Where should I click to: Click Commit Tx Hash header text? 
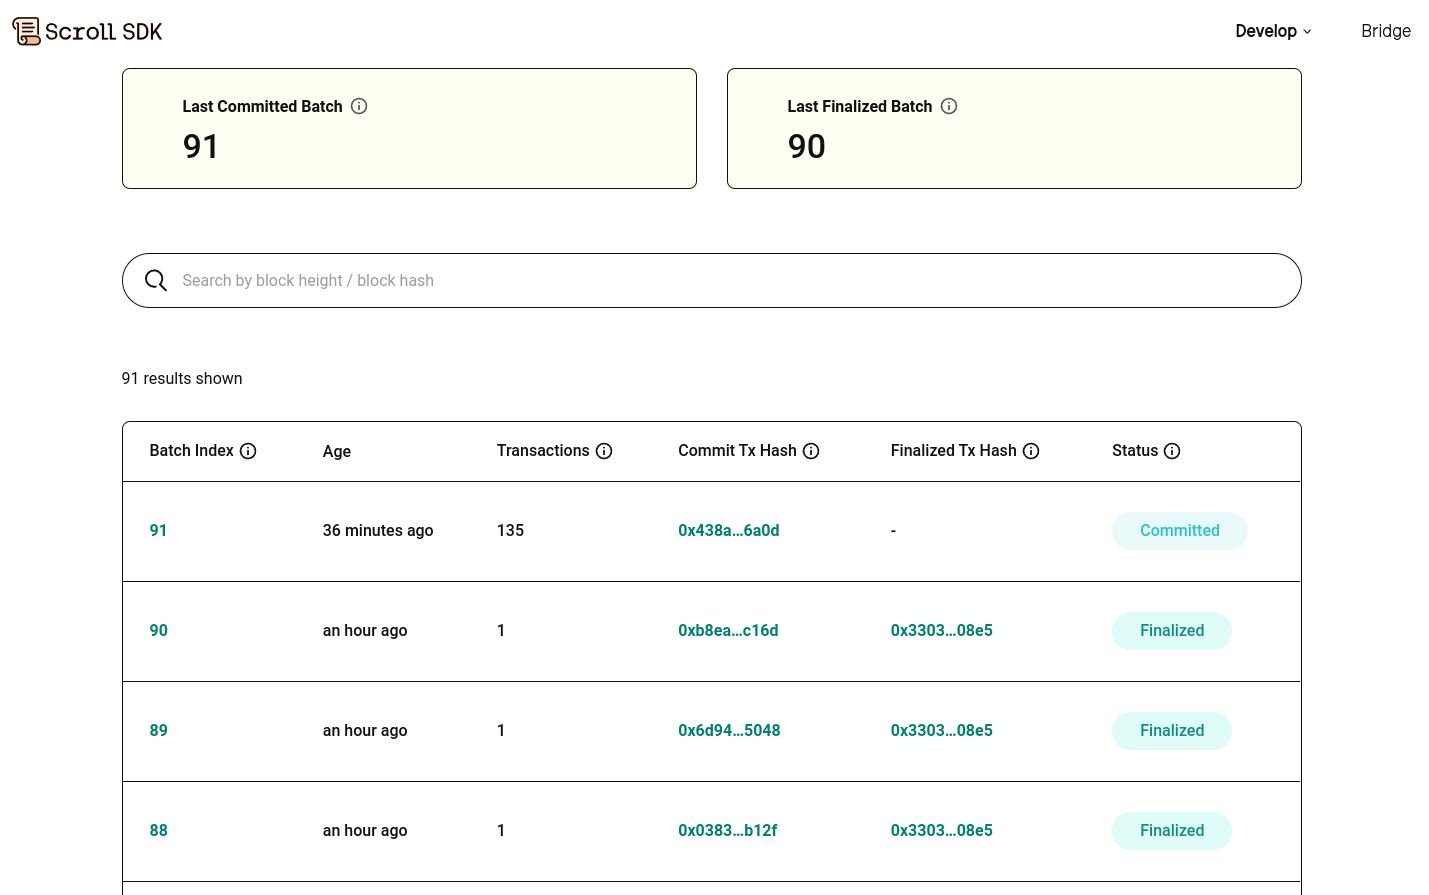point(737,451)
